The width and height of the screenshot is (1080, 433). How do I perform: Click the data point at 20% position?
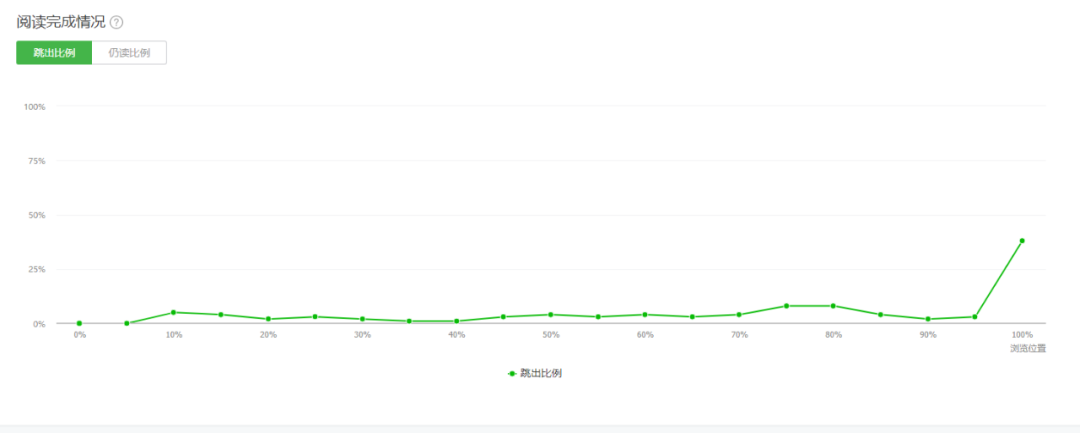tap(268, 319)
